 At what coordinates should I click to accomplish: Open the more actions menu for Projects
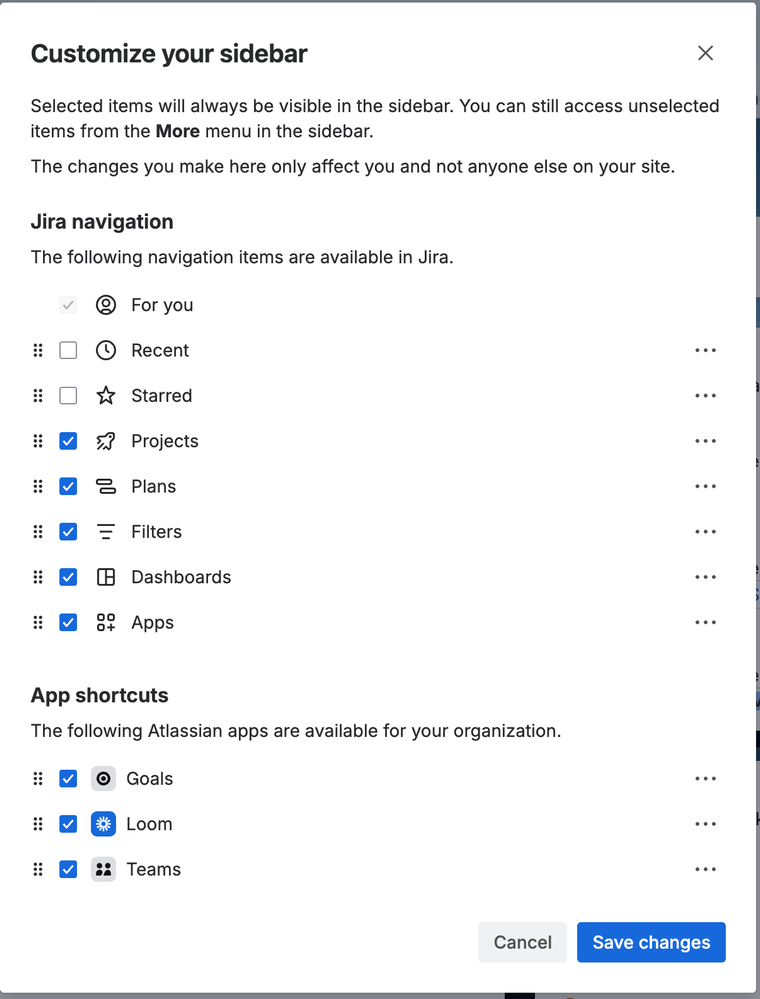coord(706,441)
